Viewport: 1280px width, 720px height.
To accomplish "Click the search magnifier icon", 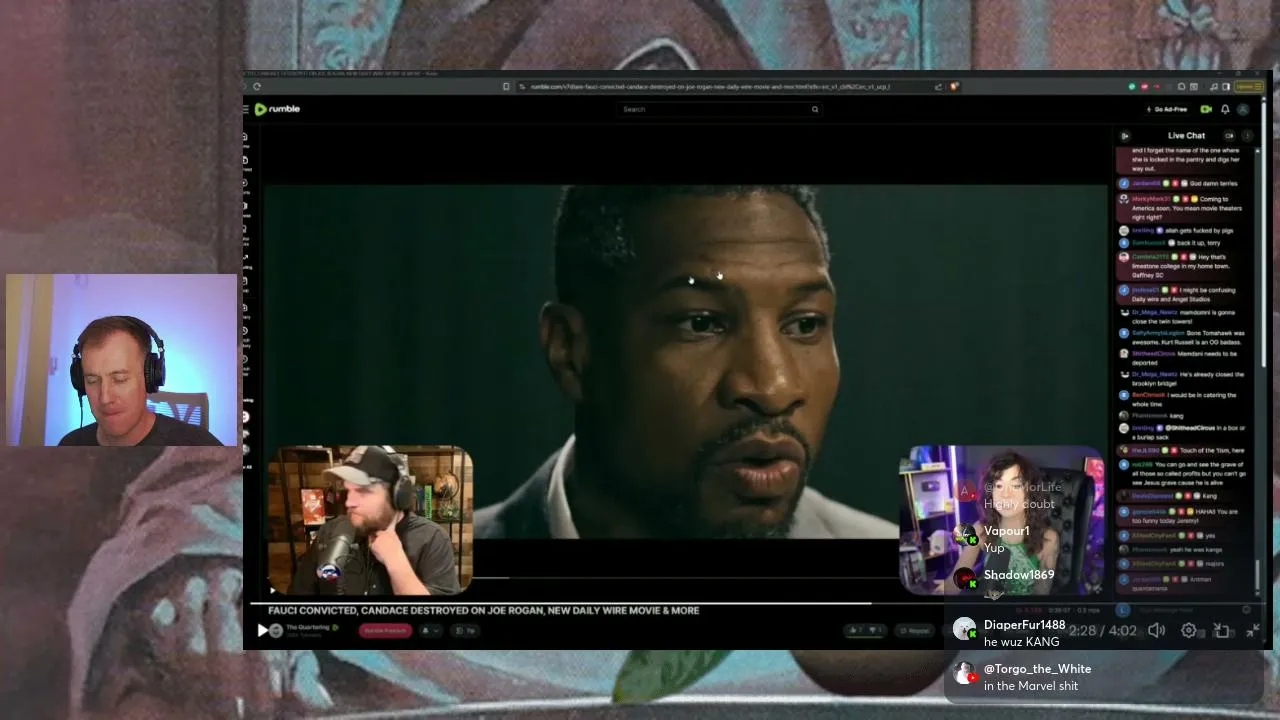I will [815, 109].
